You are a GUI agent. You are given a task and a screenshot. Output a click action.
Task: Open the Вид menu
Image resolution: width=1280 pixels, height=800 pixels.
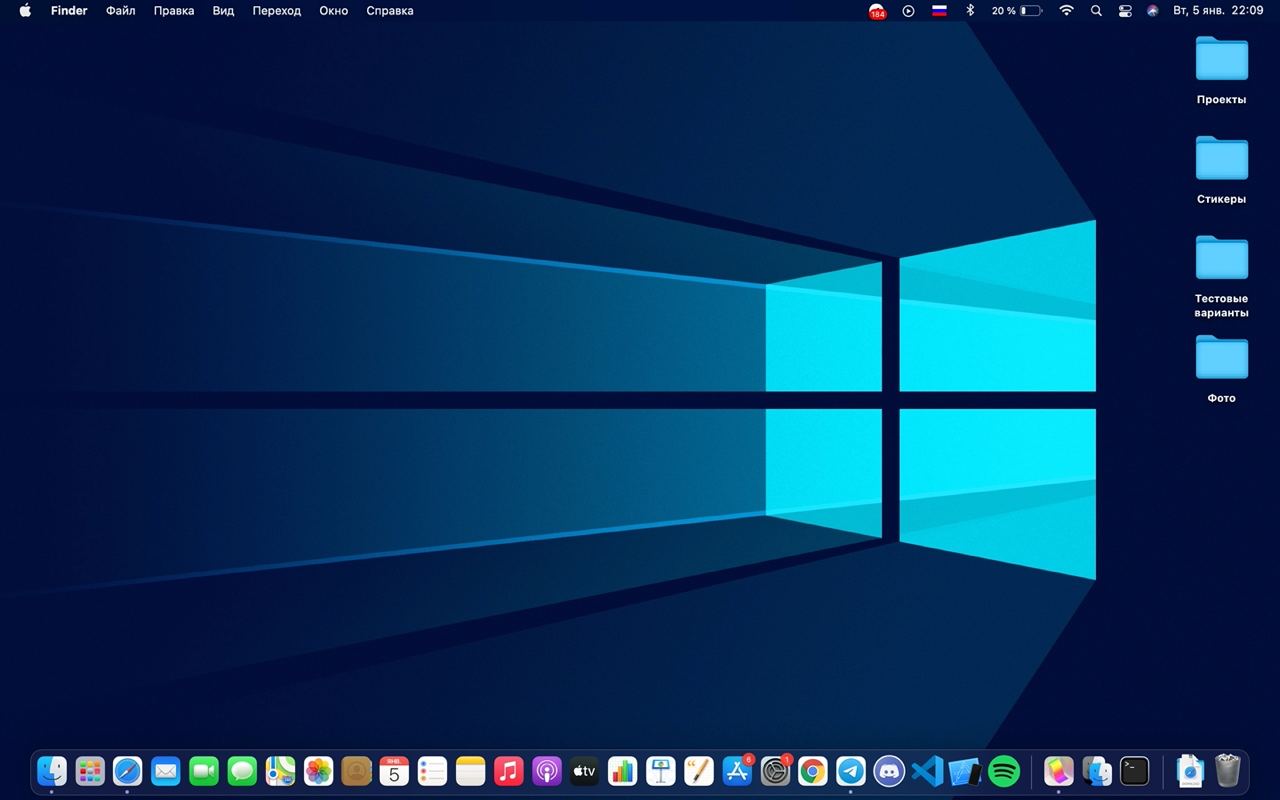coord(223,11)
